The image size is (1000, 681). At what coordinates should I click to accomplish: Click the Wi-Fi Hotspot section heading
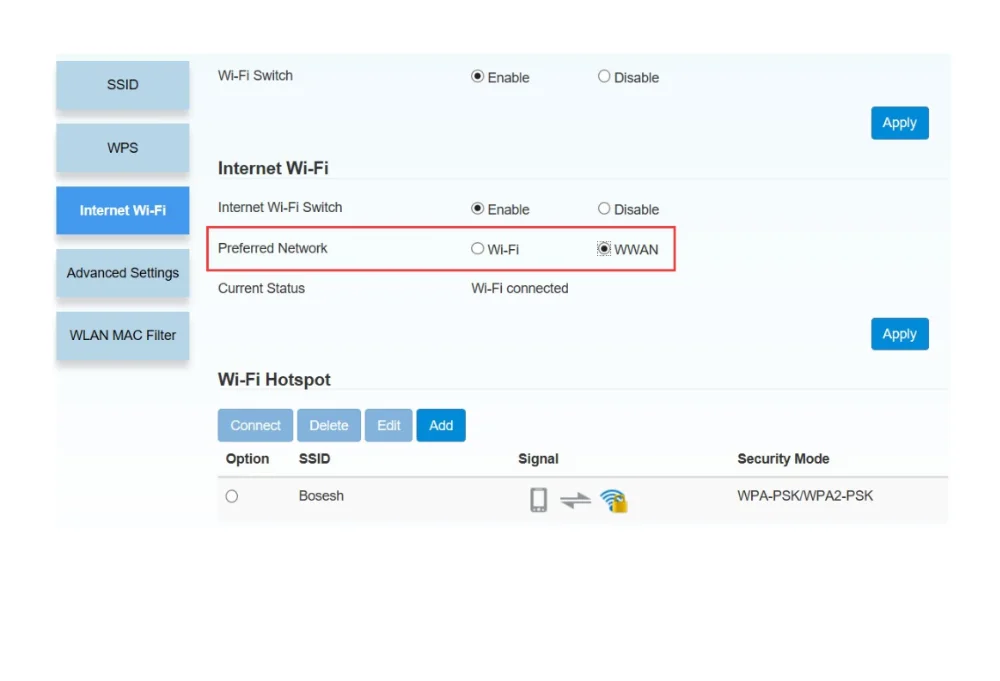click(x=274, y=380)
